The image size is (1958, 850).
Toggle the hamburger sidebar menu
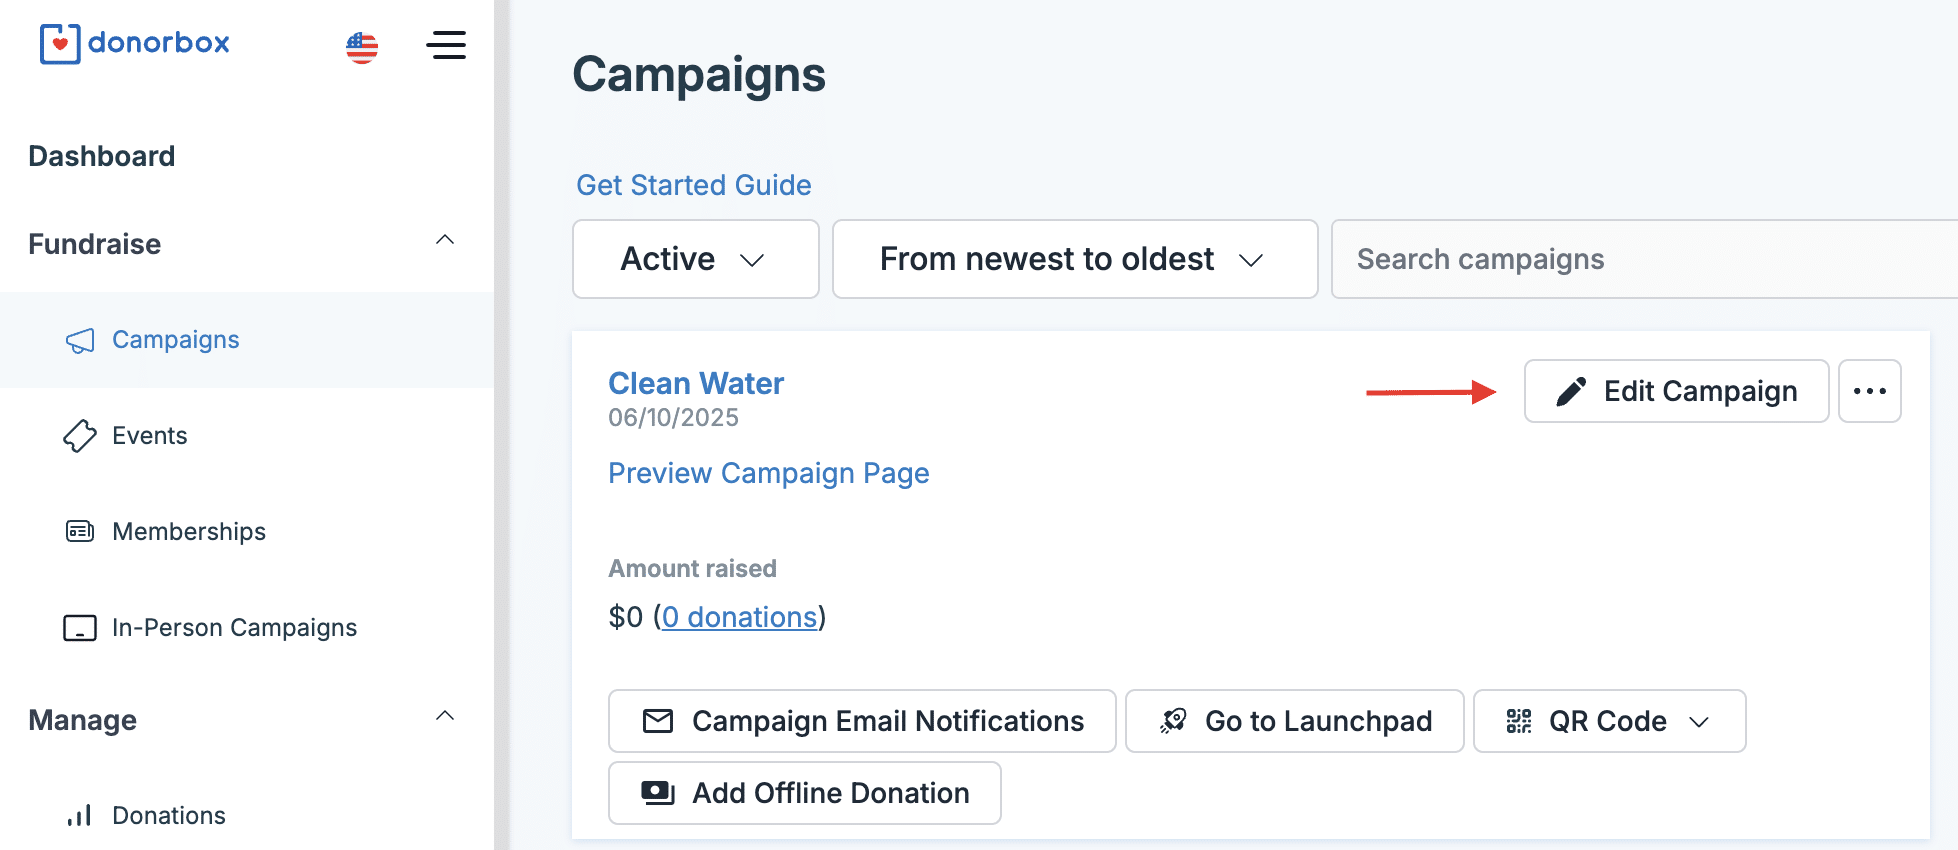coord(446,45)
